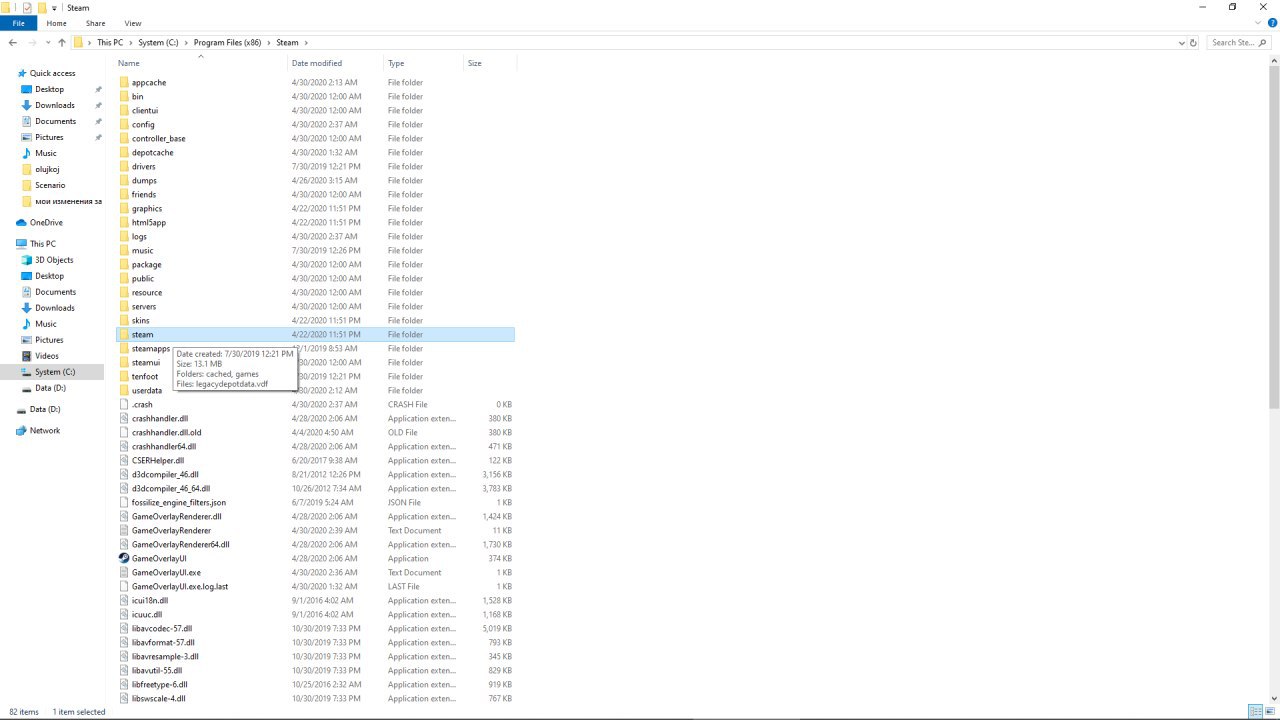Select Network in navigation pane
The image size is (1280, 720).
tap(45, 431)
